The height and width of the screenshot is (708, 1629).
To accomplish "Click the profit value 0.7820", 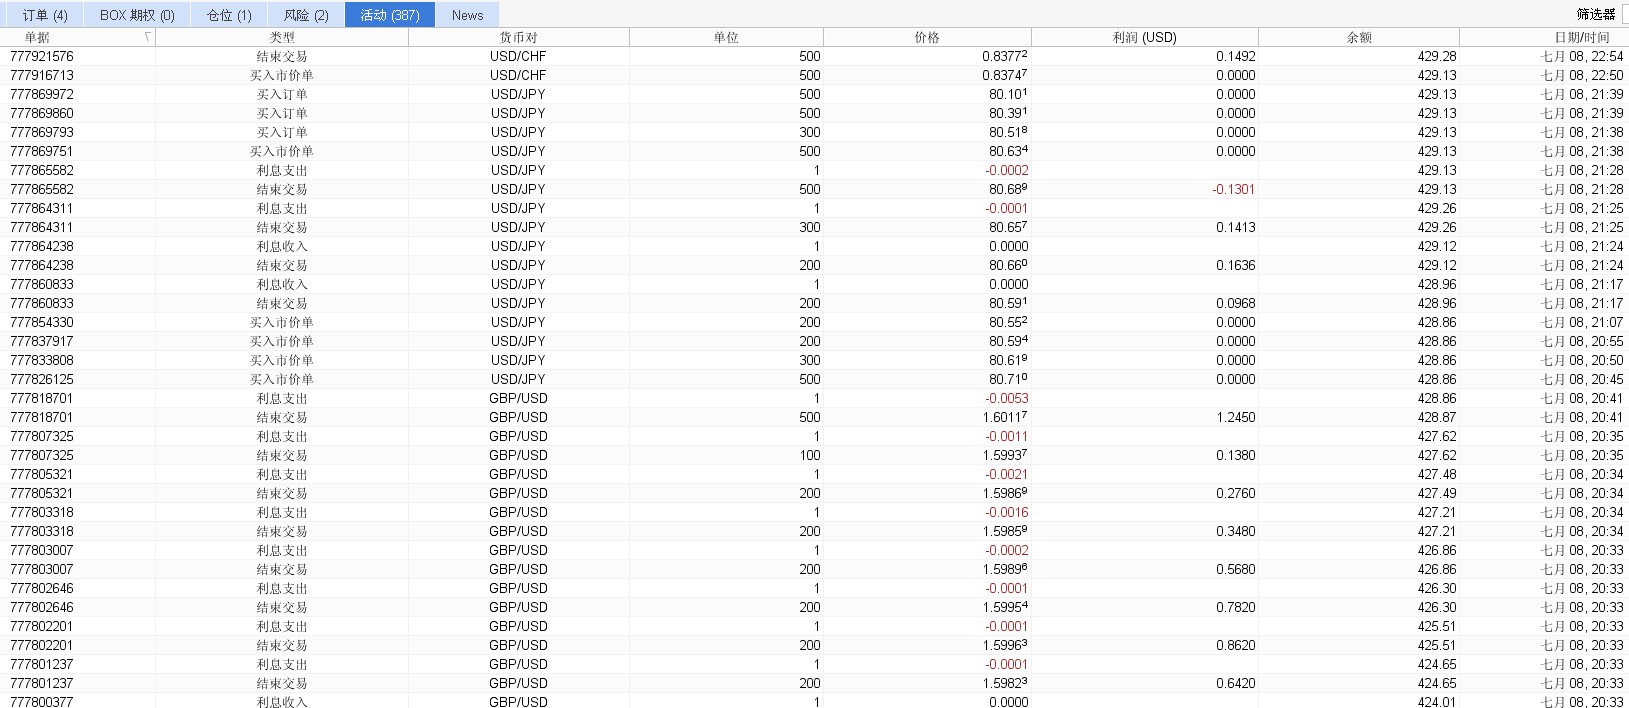I will pos(1235,608).
